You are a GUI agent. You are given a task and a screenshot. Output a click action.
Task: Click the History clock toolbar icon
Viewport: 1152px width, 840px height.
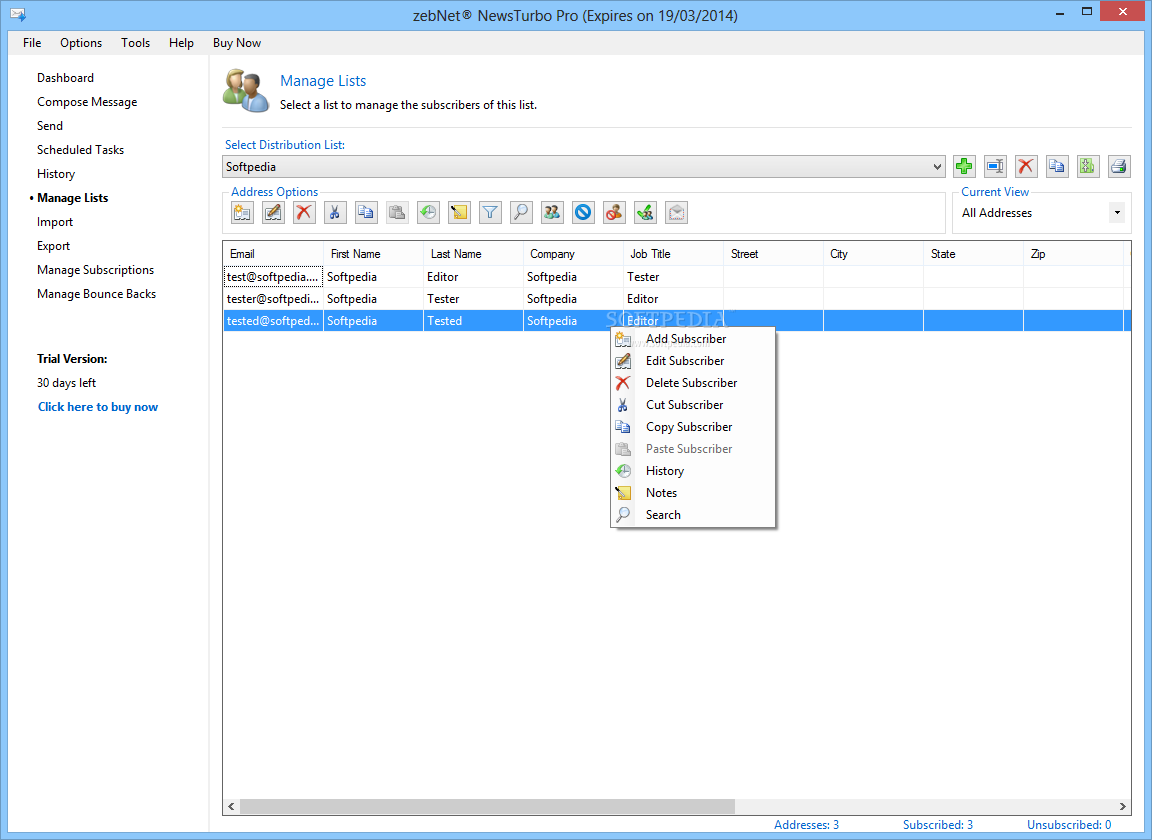[428, 213]
